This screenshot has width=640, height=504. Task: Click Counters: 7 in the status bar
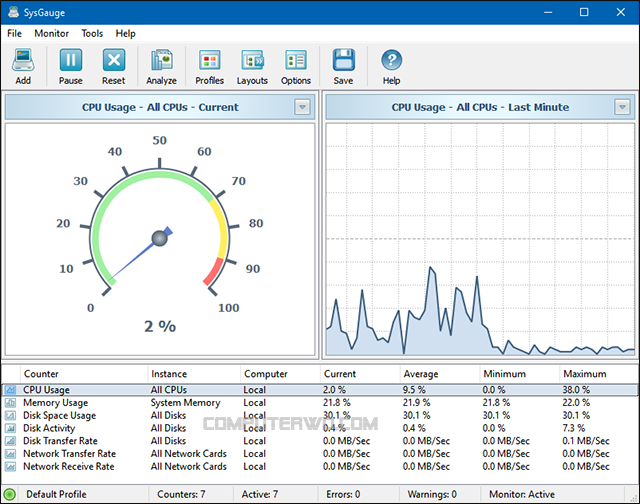pyautogui.click(x=181, y=494)
